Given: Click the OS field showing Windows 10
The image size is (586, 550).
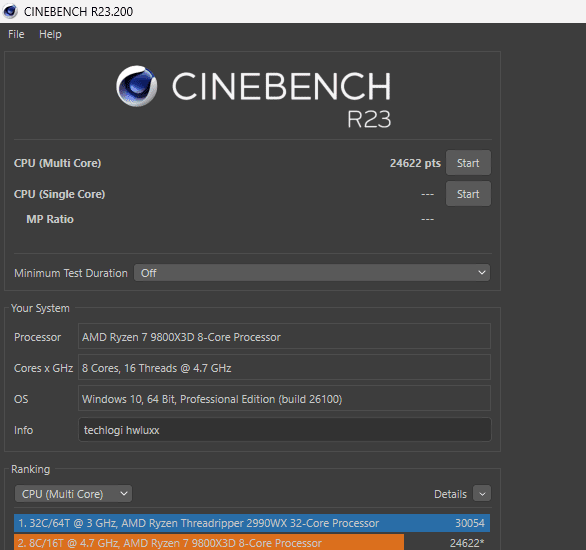Looking at the screenshot, I should (284, 399).
